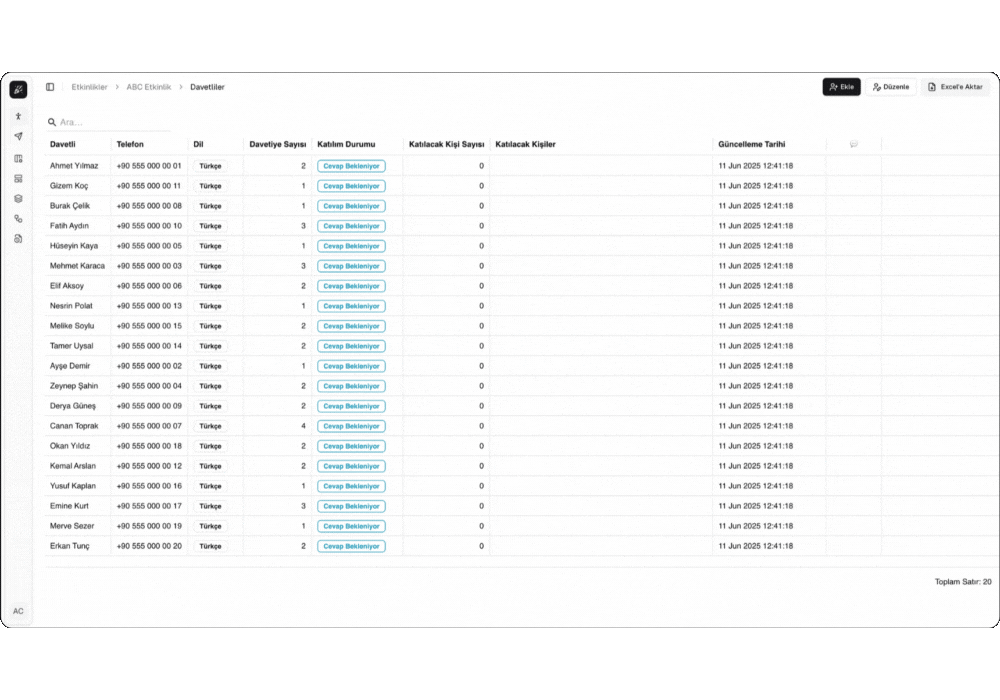This screenshot has width=1000, height=700.
Task: Sort by Telefon column header
Action: point(130,144)
